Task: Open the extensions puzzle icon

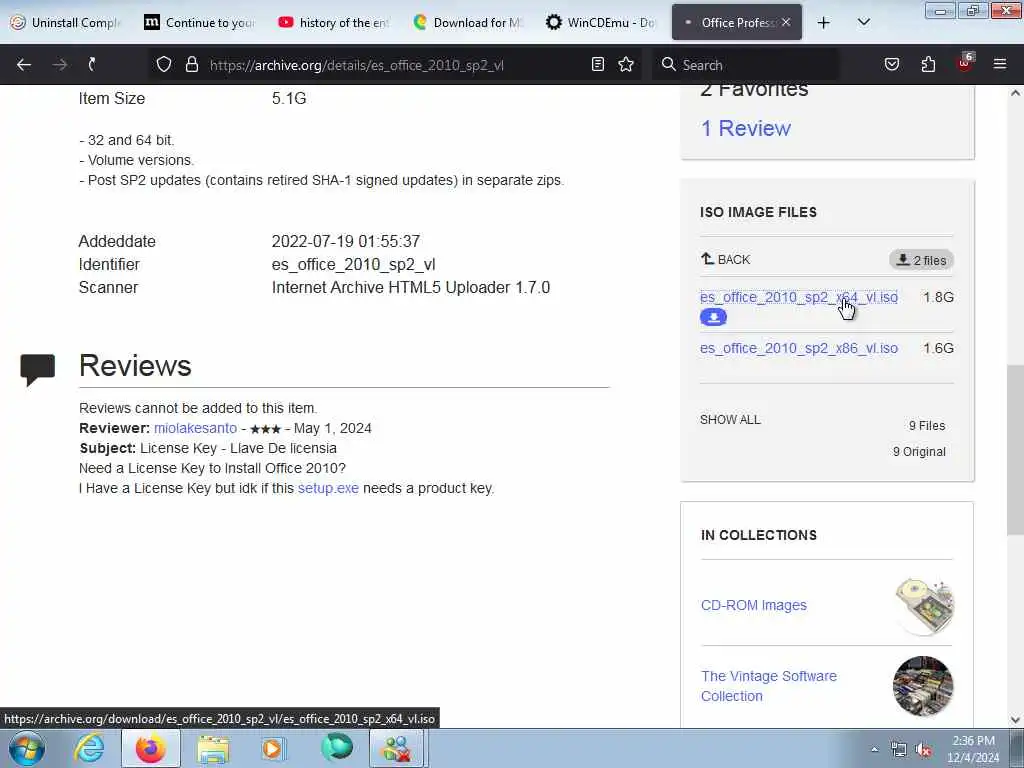Action: coord(928,65)
